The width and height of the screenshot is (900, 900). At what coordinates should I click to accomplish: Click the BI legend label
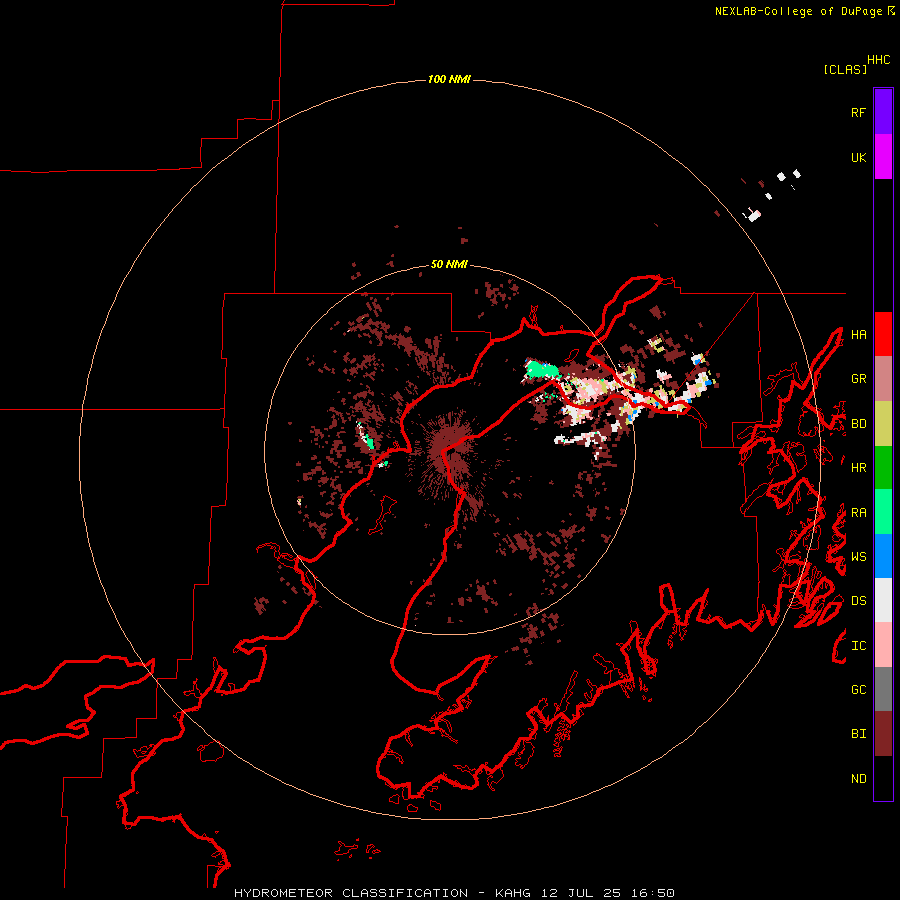point(858,734)
